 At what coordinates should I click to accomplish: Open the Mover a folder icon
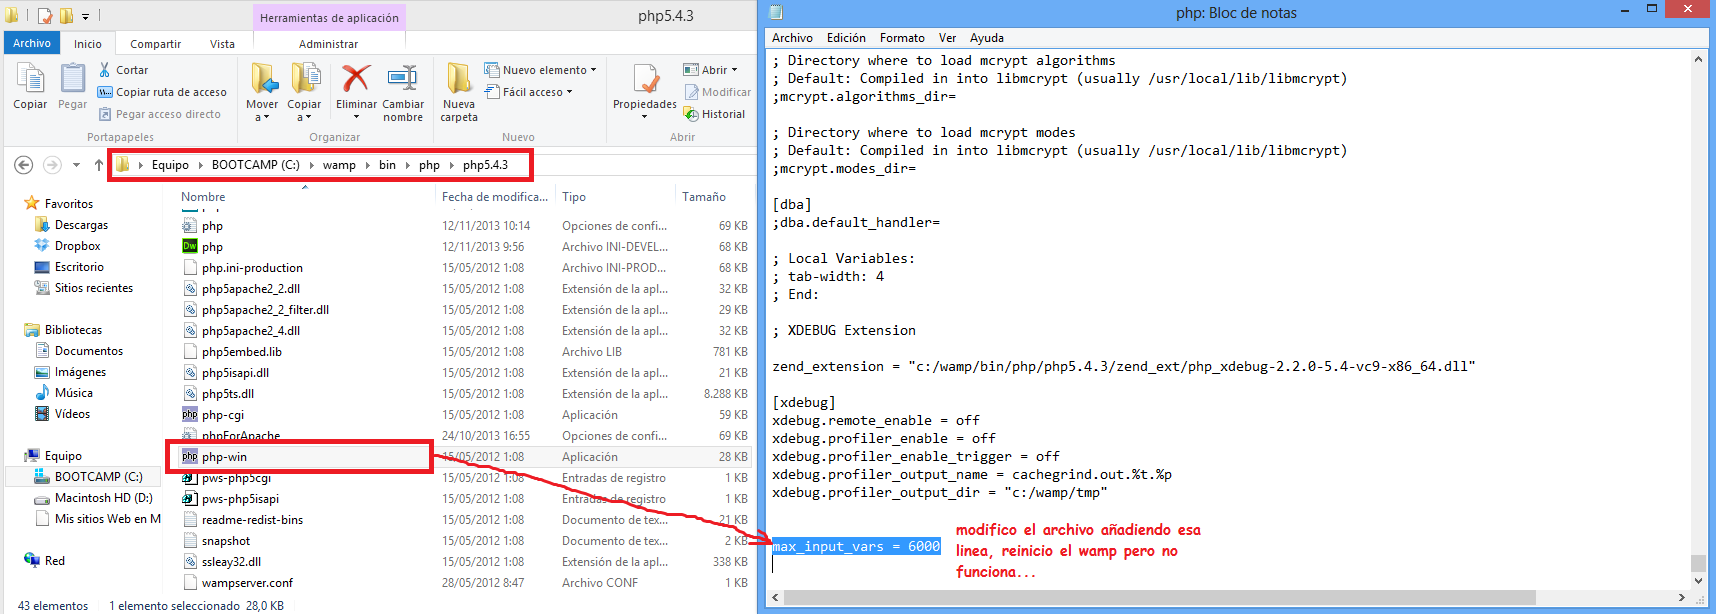pyautogui.click(x=263, y=78)
